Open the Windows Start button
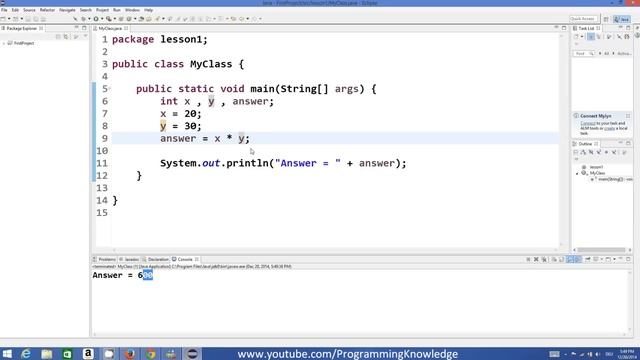The height and width of the screenshot is (360, 640). (x=7, y=354)
